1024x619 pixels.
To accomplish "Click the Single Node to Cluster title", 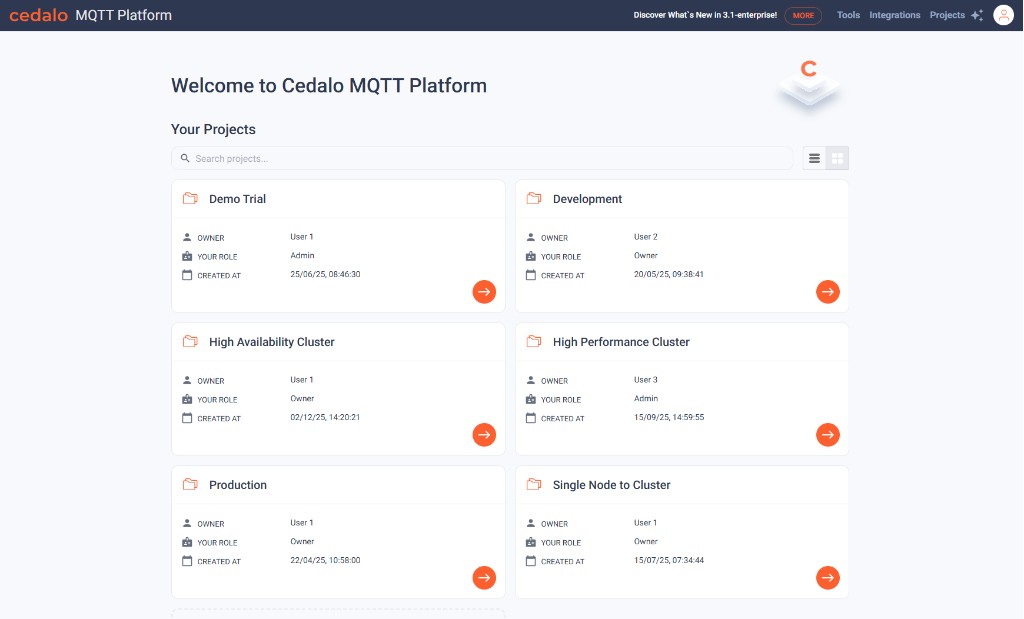I will tap(611, 485).
